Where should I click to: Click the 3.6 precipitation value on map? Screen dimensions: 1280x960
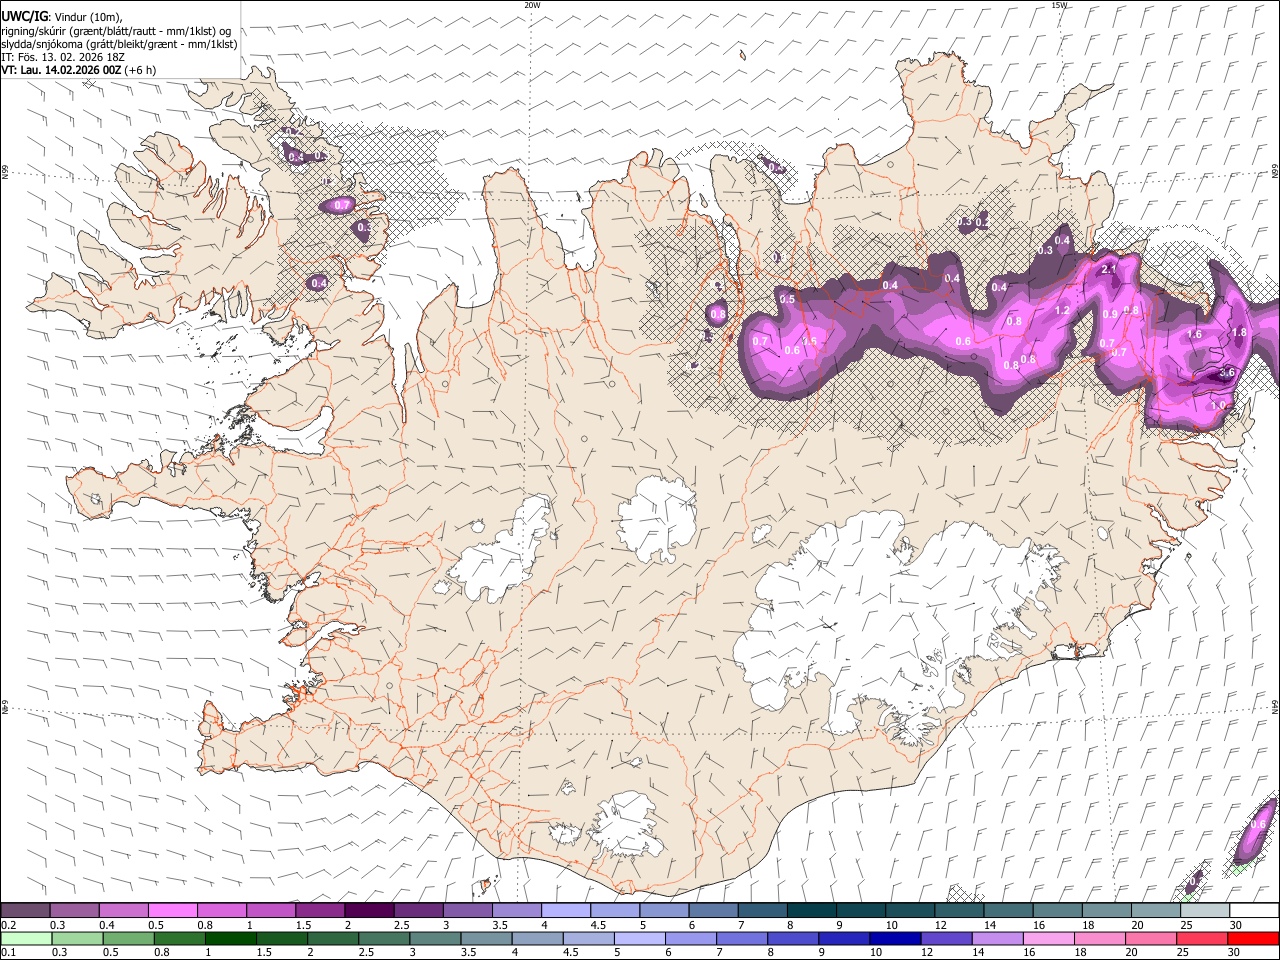pyautogui.click(x=1228, y=373)
